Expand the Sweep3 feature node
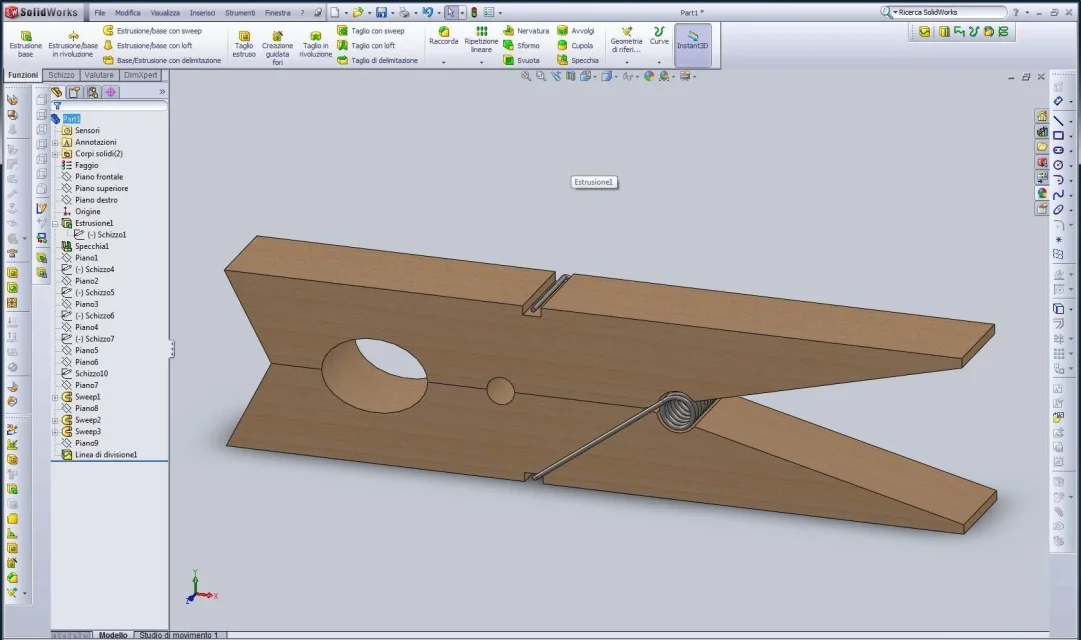 (55, 432)
